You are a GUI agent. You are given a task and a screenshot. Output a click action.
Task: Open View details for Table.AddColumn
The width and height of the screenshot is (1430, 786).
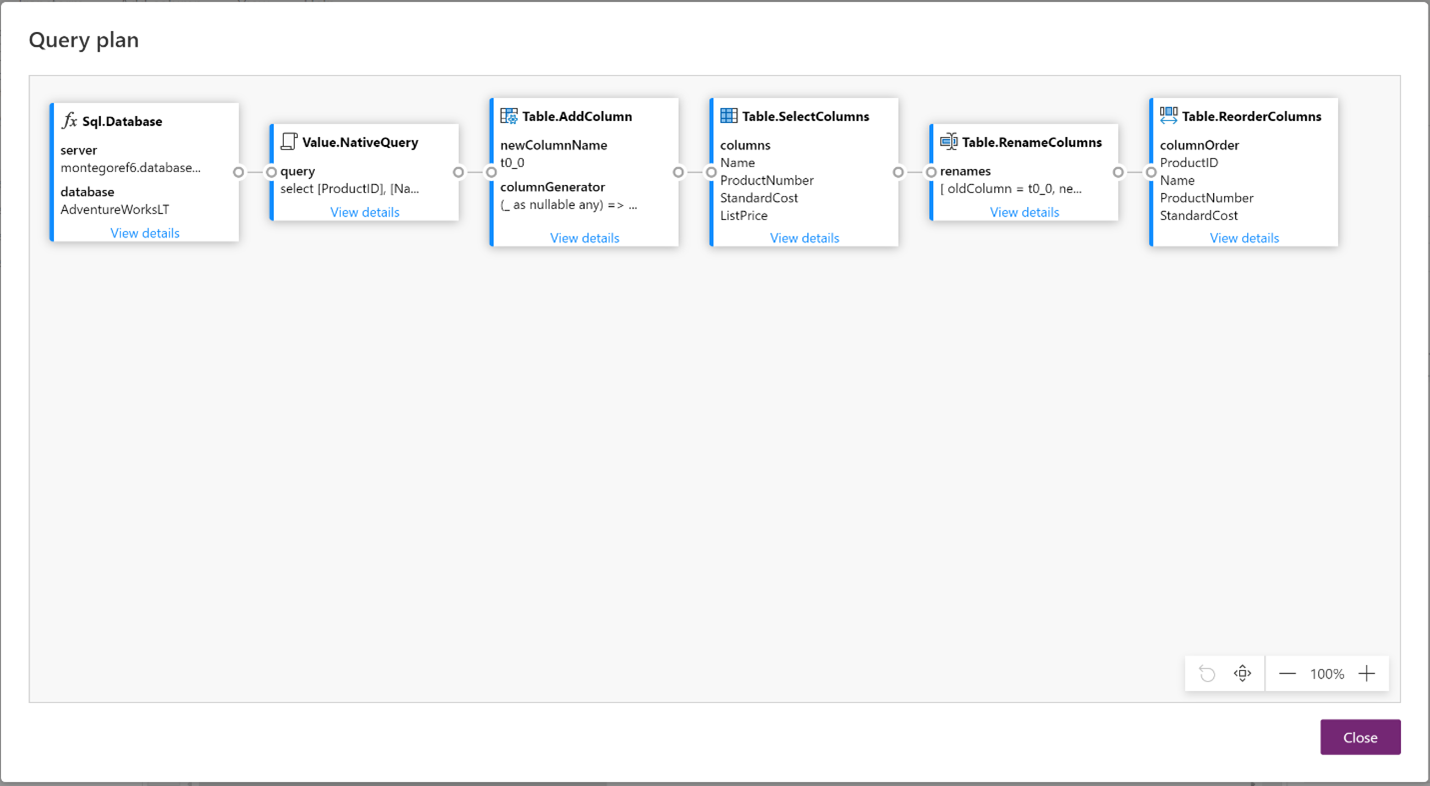point(584,237)
